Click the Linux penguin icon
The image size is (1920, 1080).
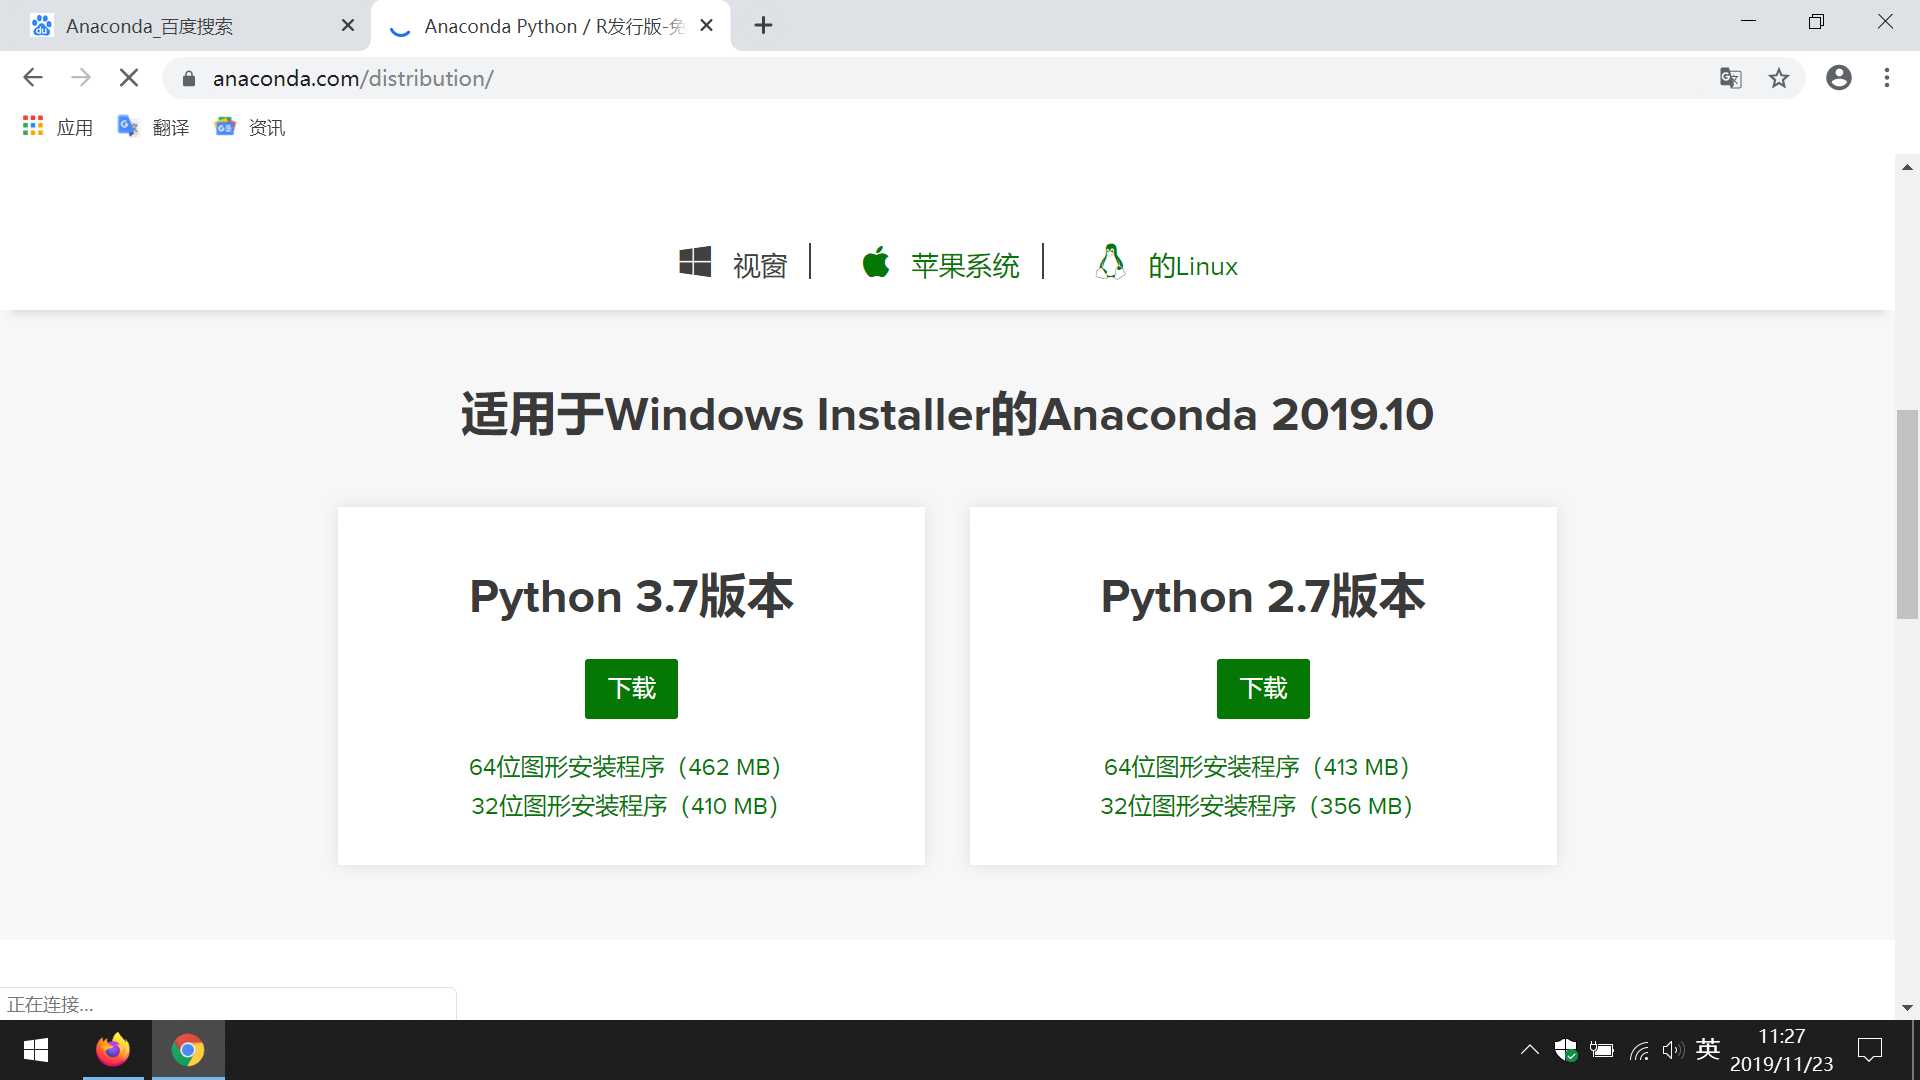[x=1110, y=262]
